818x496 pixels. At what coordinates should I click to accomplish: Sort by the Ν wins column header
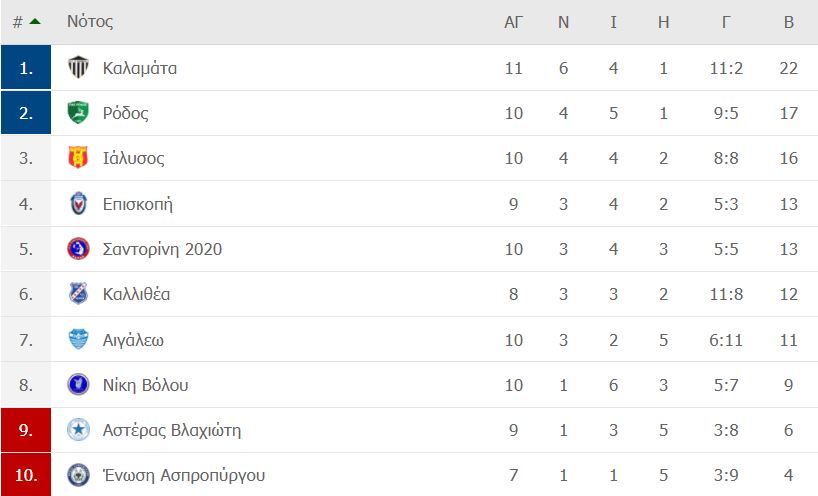563,22
